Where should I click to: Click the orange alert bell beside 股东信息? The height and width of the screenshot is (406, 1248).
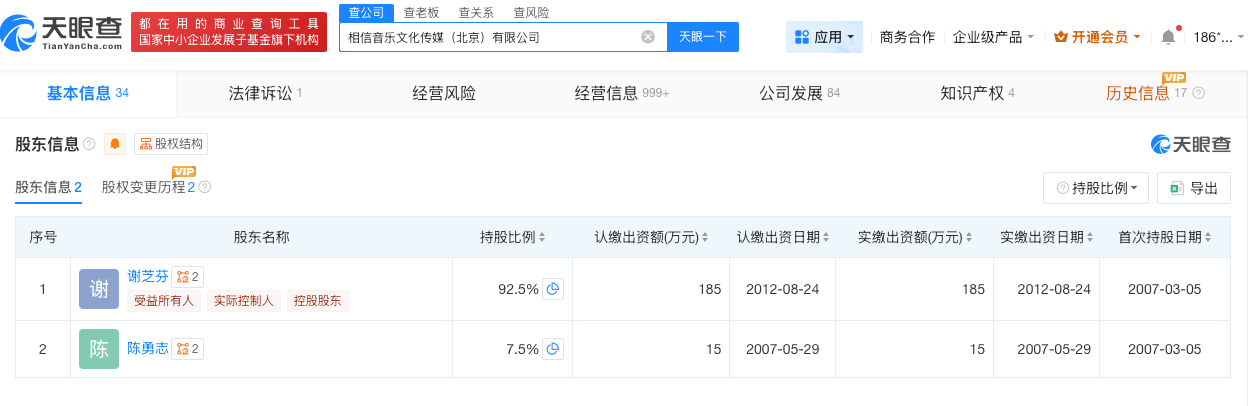115,144
